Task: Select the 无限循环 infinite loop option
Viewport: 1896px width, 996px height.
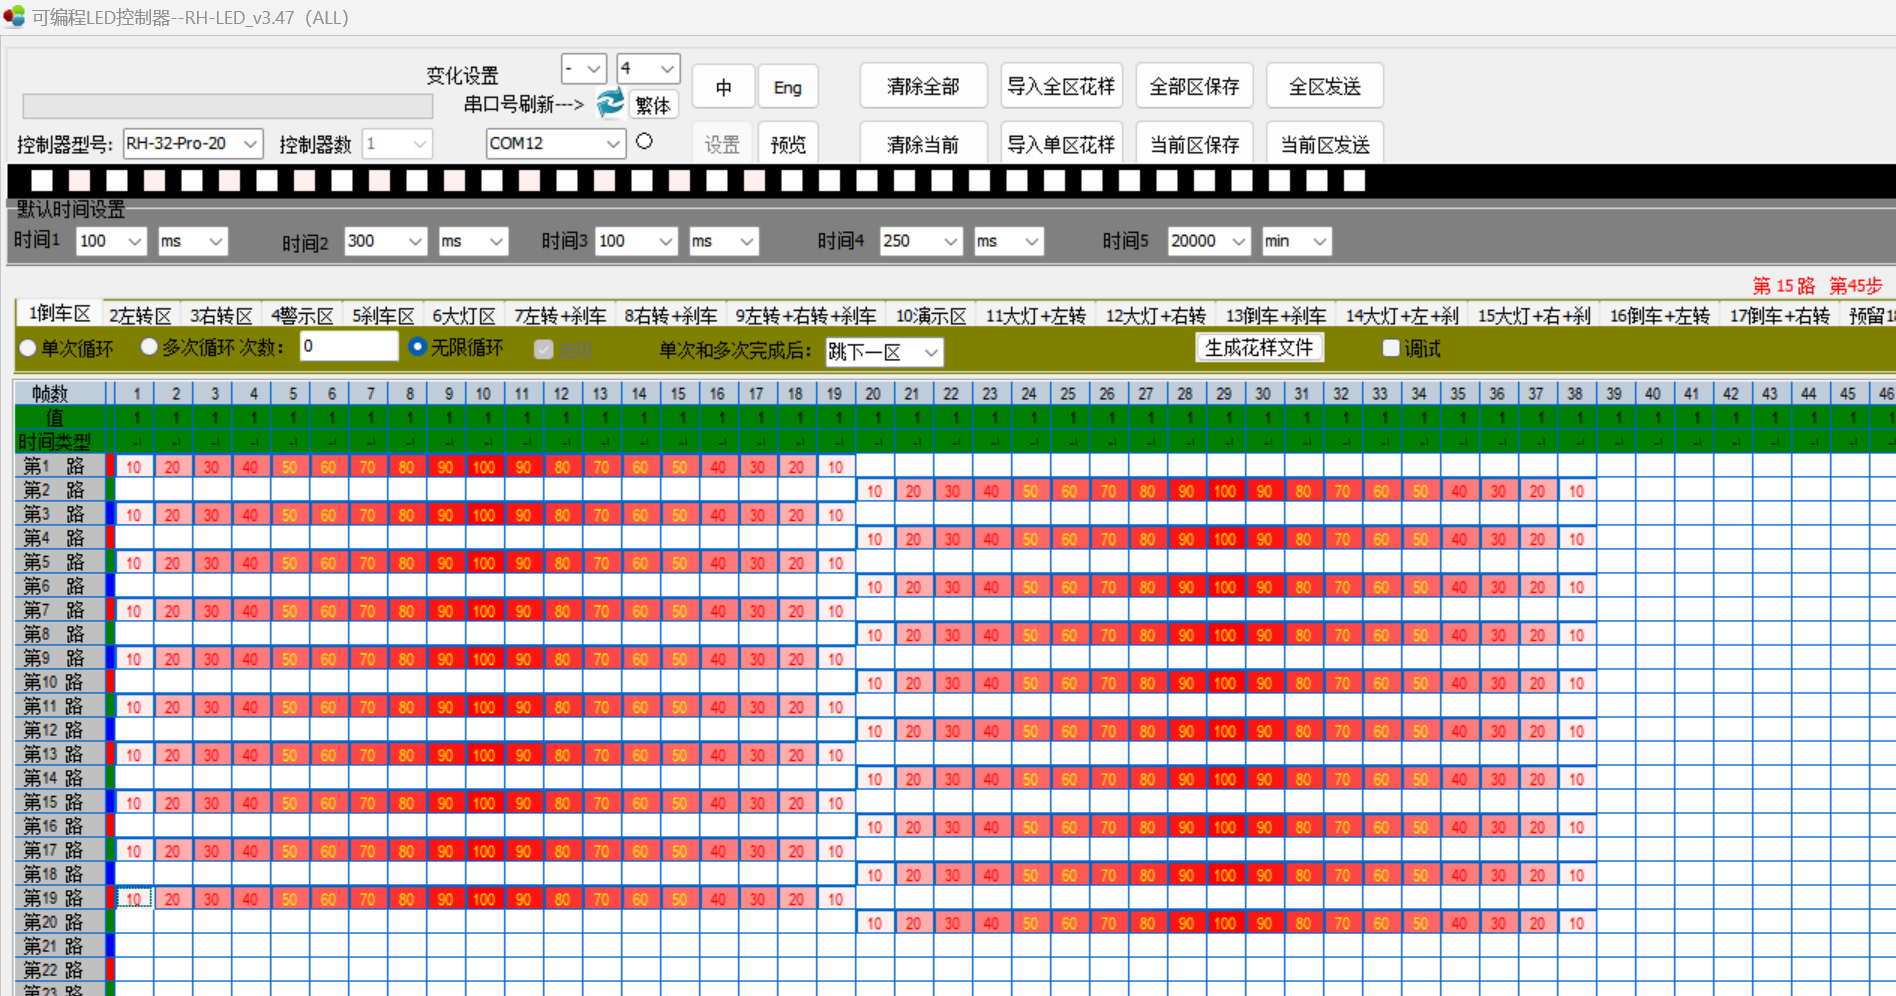Action: 419,347
